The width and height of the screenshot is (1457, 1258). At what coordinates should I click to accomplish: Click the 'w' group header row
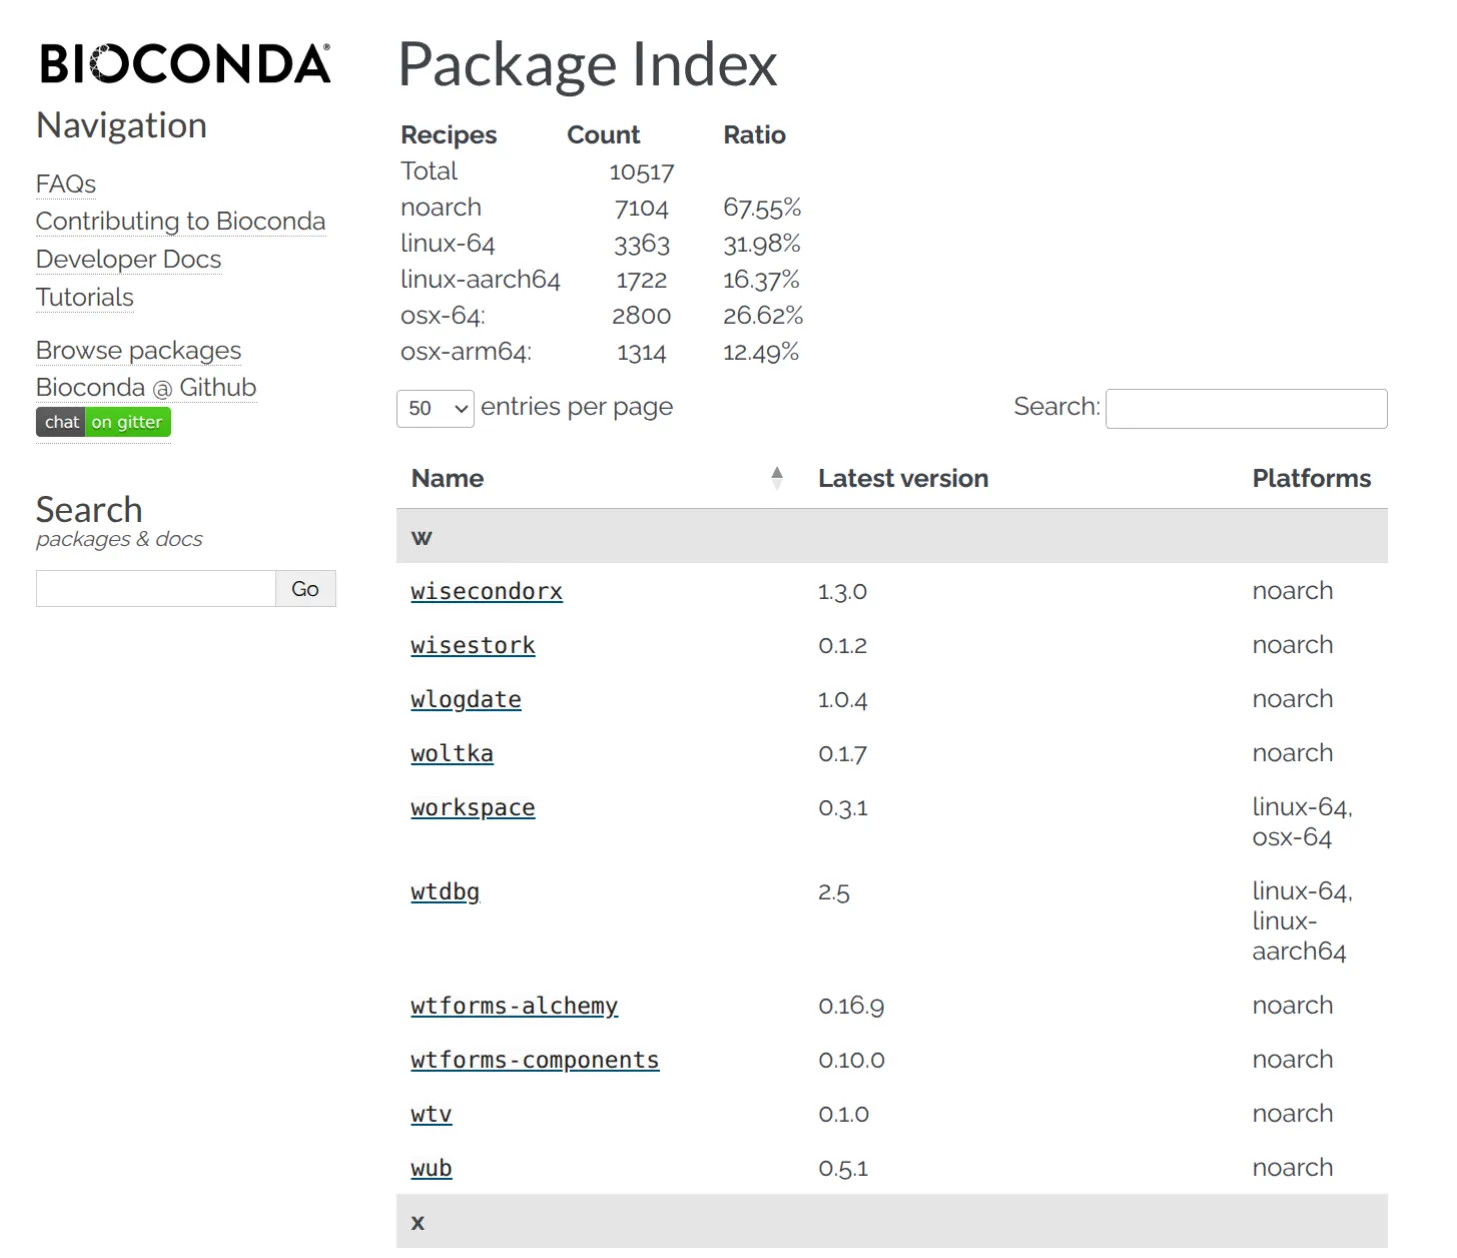tap(892, 536)
